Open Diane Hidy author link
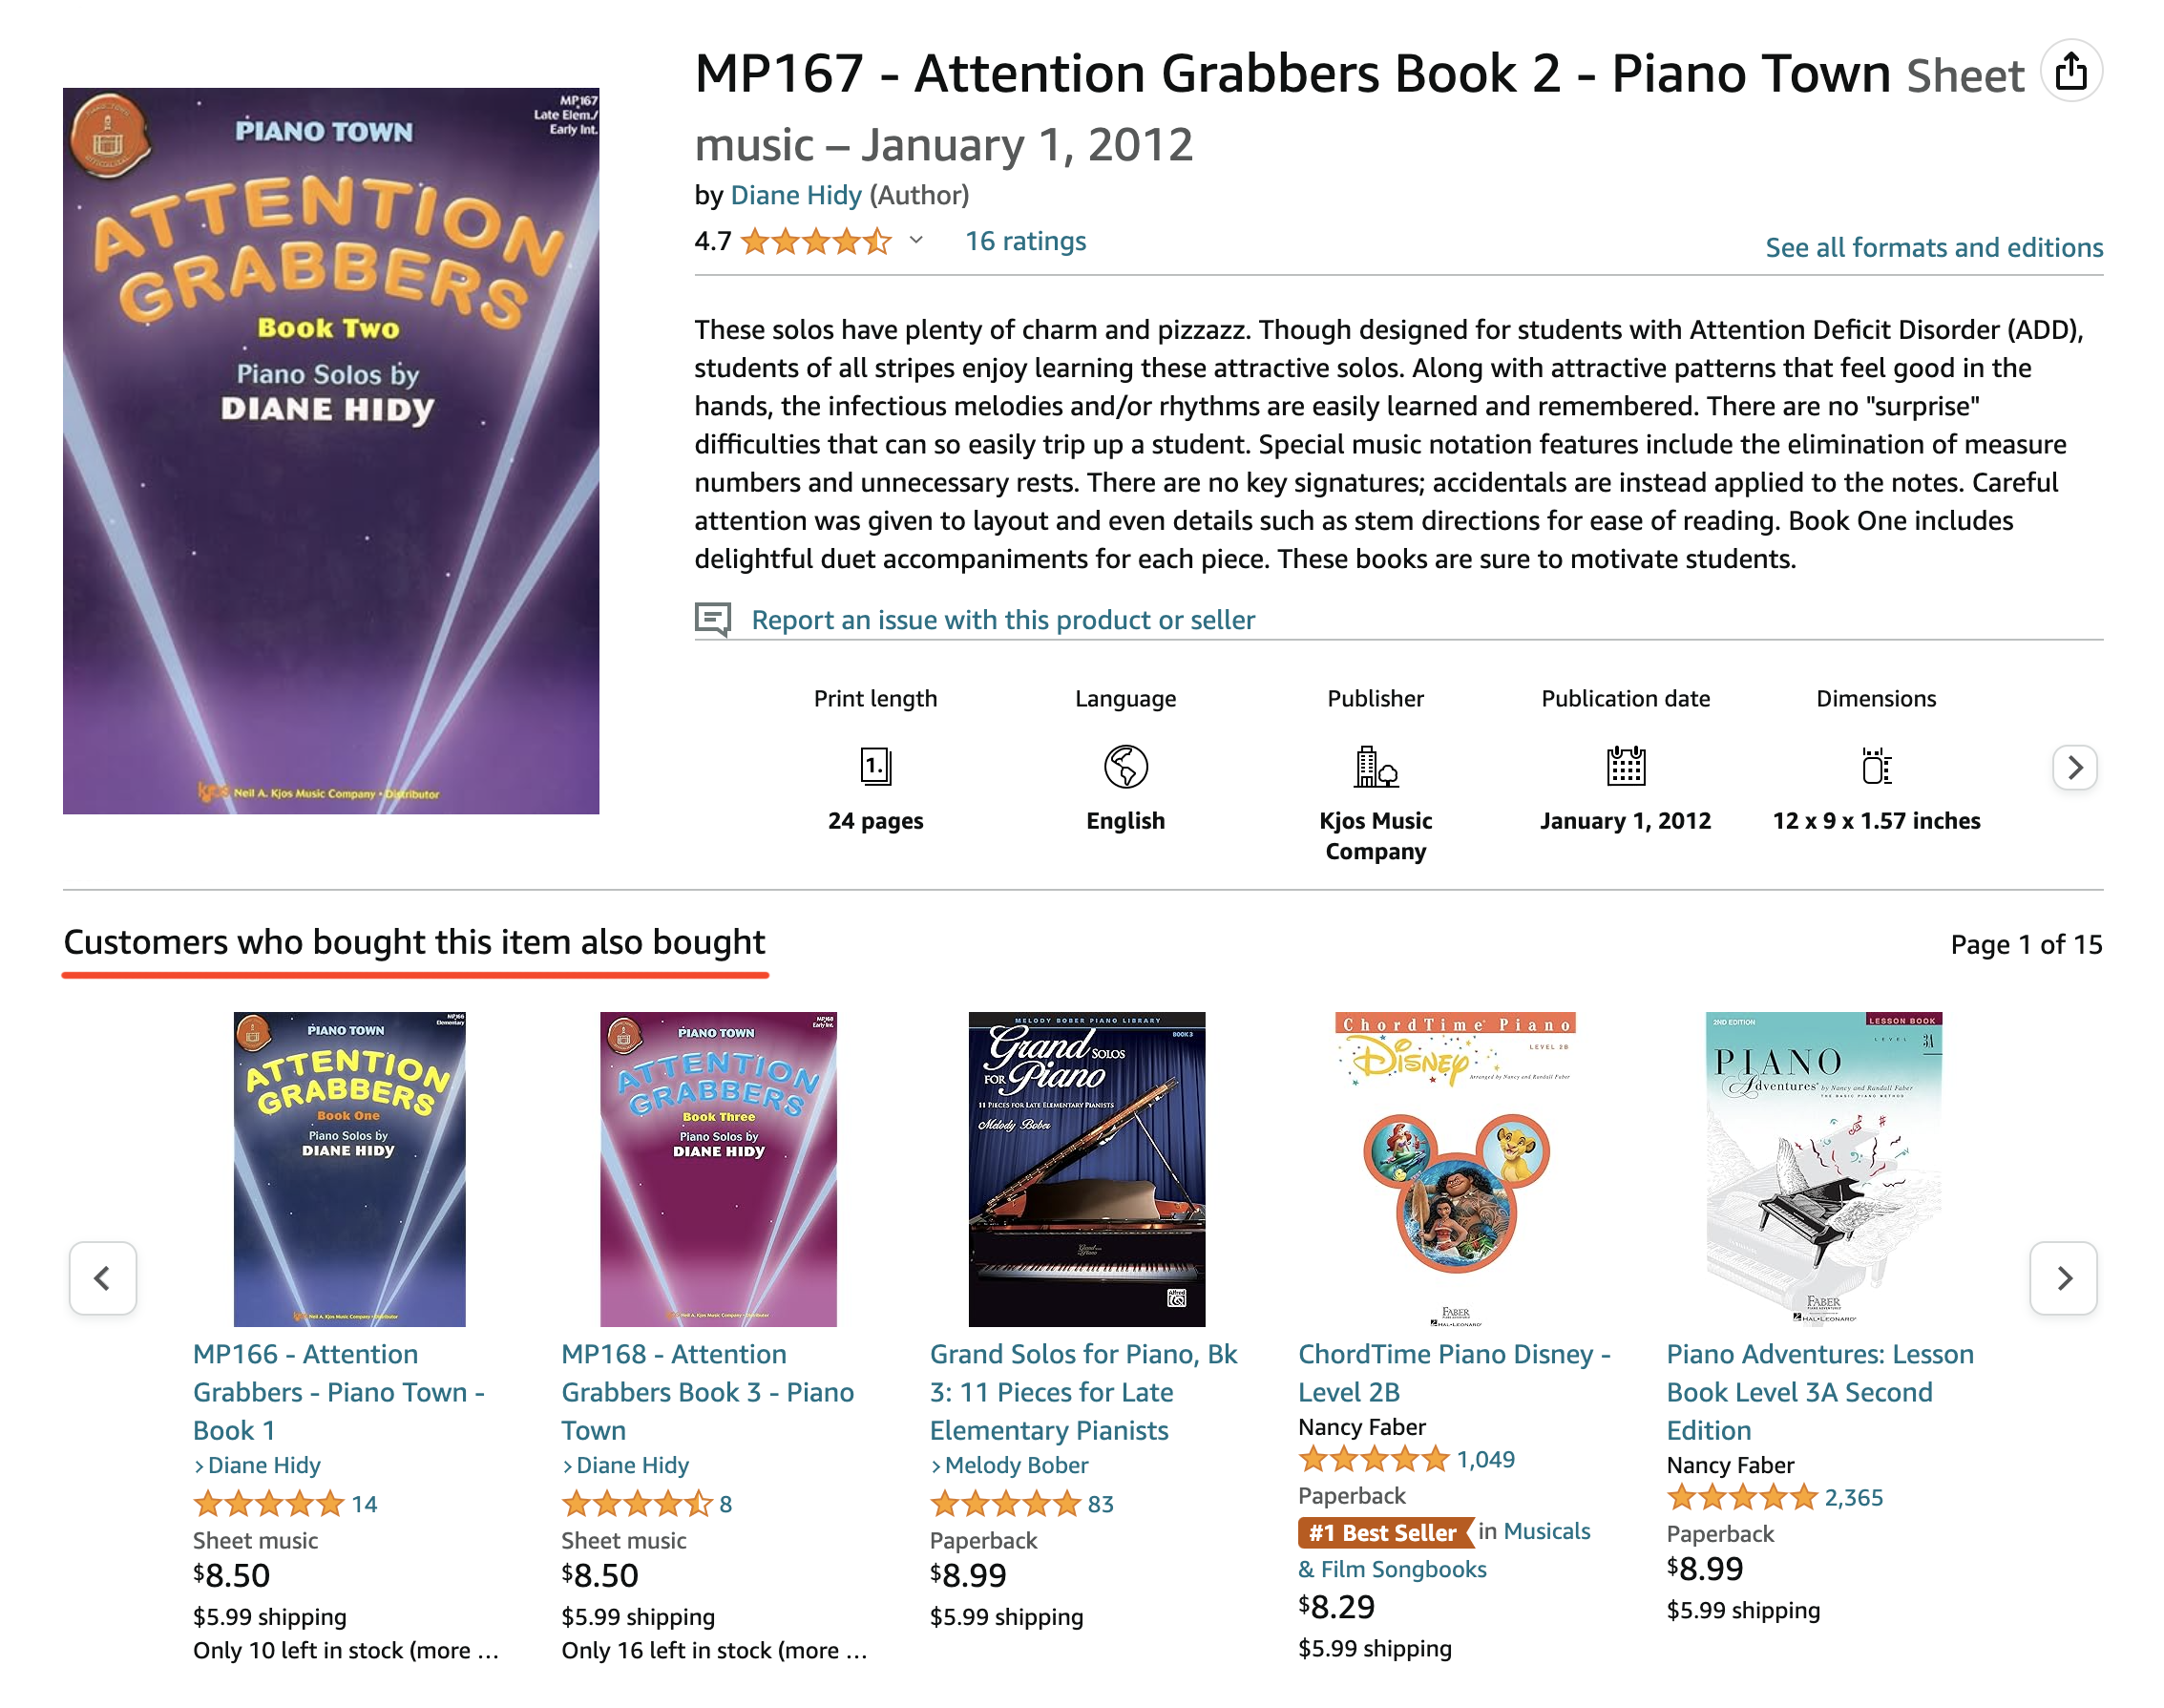2164x1708 pixels. (795, 195)
